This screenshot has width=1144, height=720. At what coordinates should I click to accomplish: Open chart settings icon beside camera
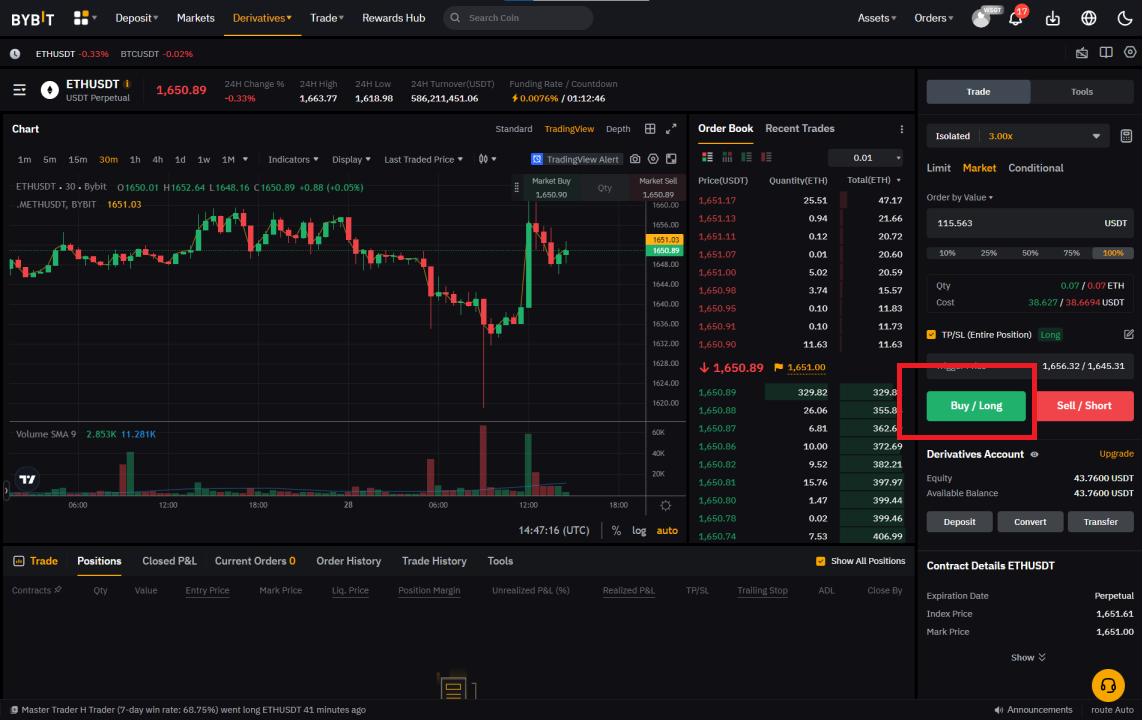(x=653, y=159)
